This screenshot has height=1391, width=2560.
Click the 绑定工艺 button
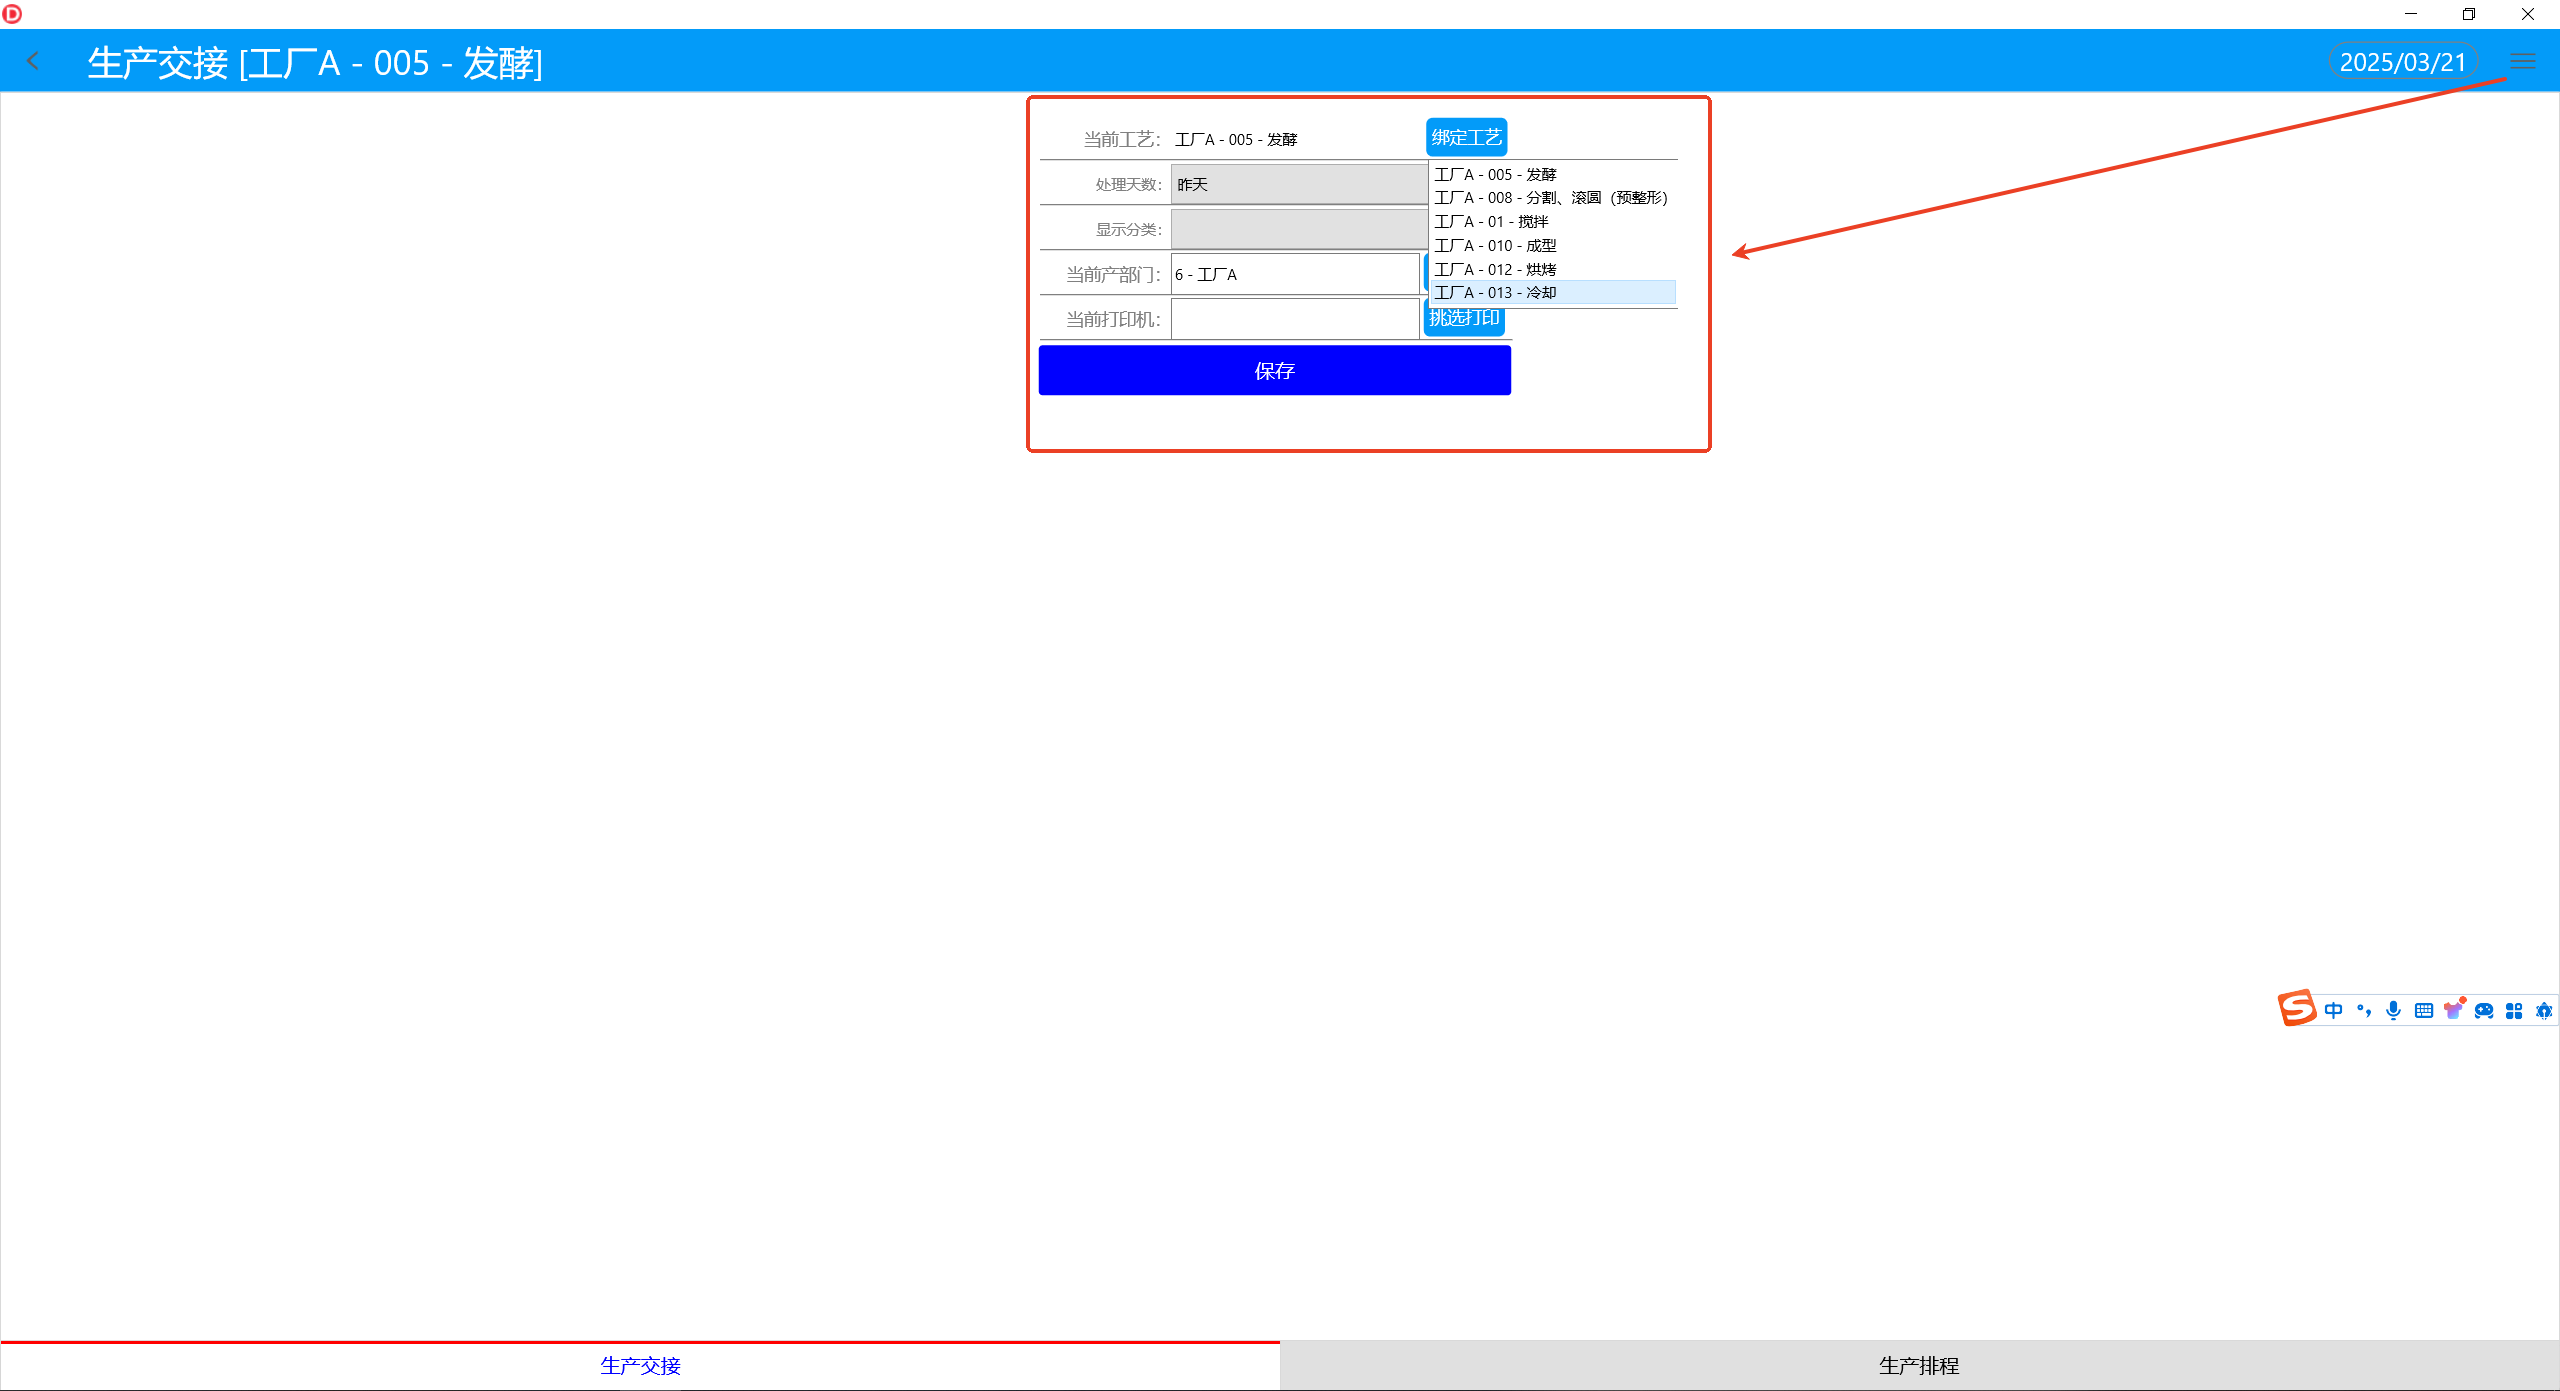(x=1466, y=138)
